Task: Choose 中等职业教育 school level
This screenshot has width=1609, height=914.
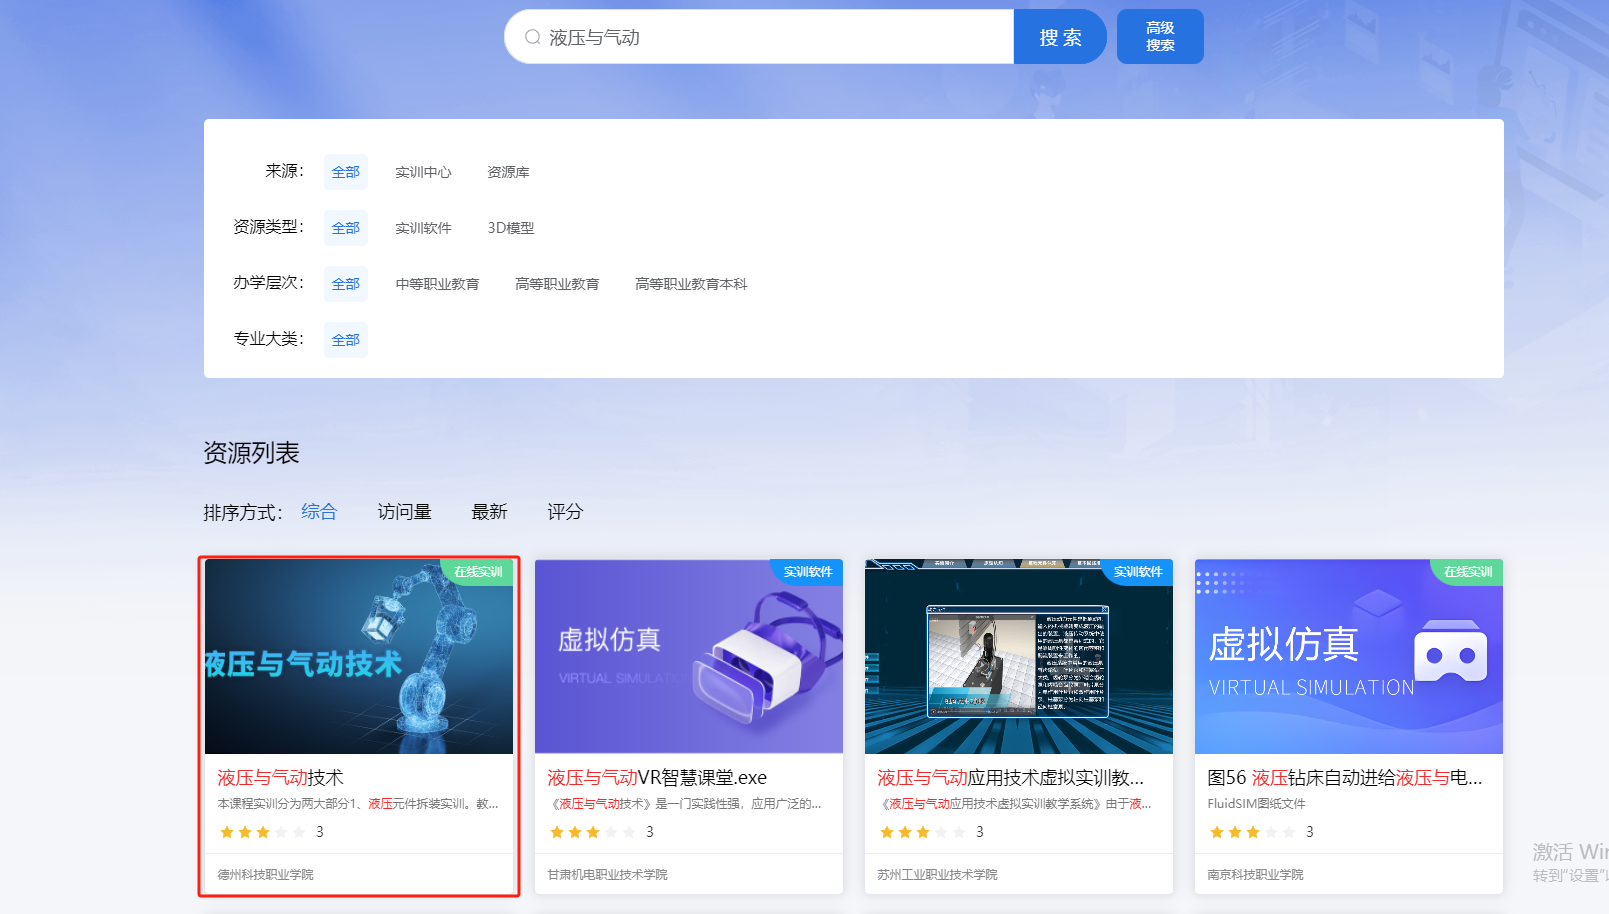Action: coord(437,284)
